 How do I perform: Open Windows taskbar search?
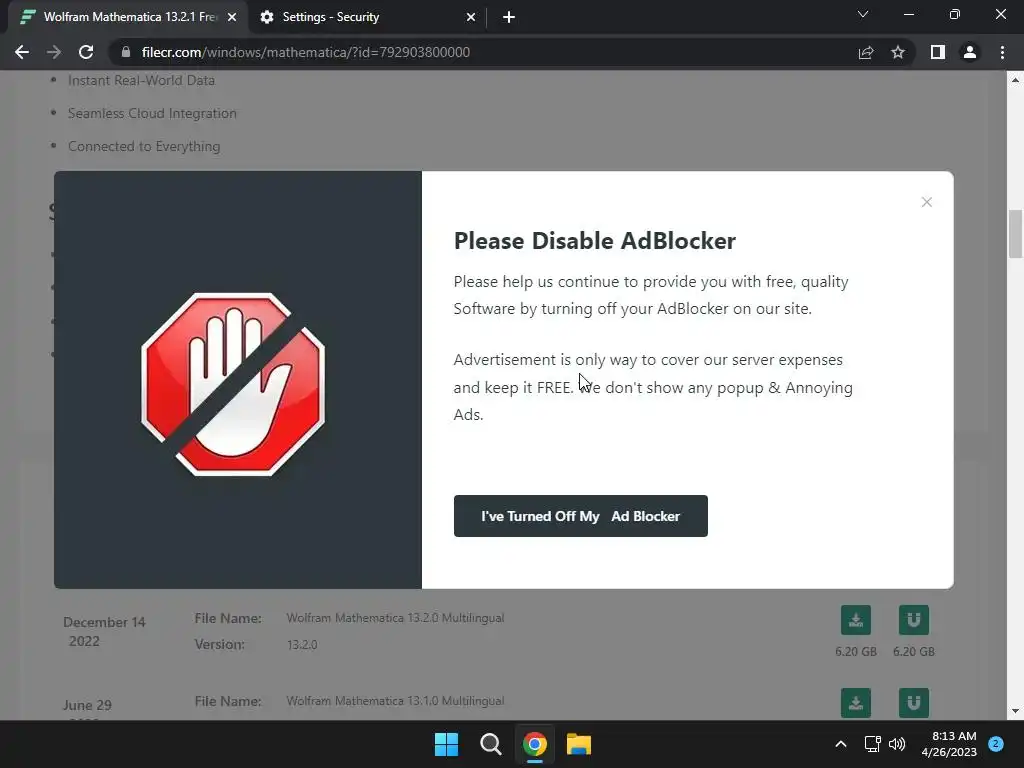coord(490,744)
